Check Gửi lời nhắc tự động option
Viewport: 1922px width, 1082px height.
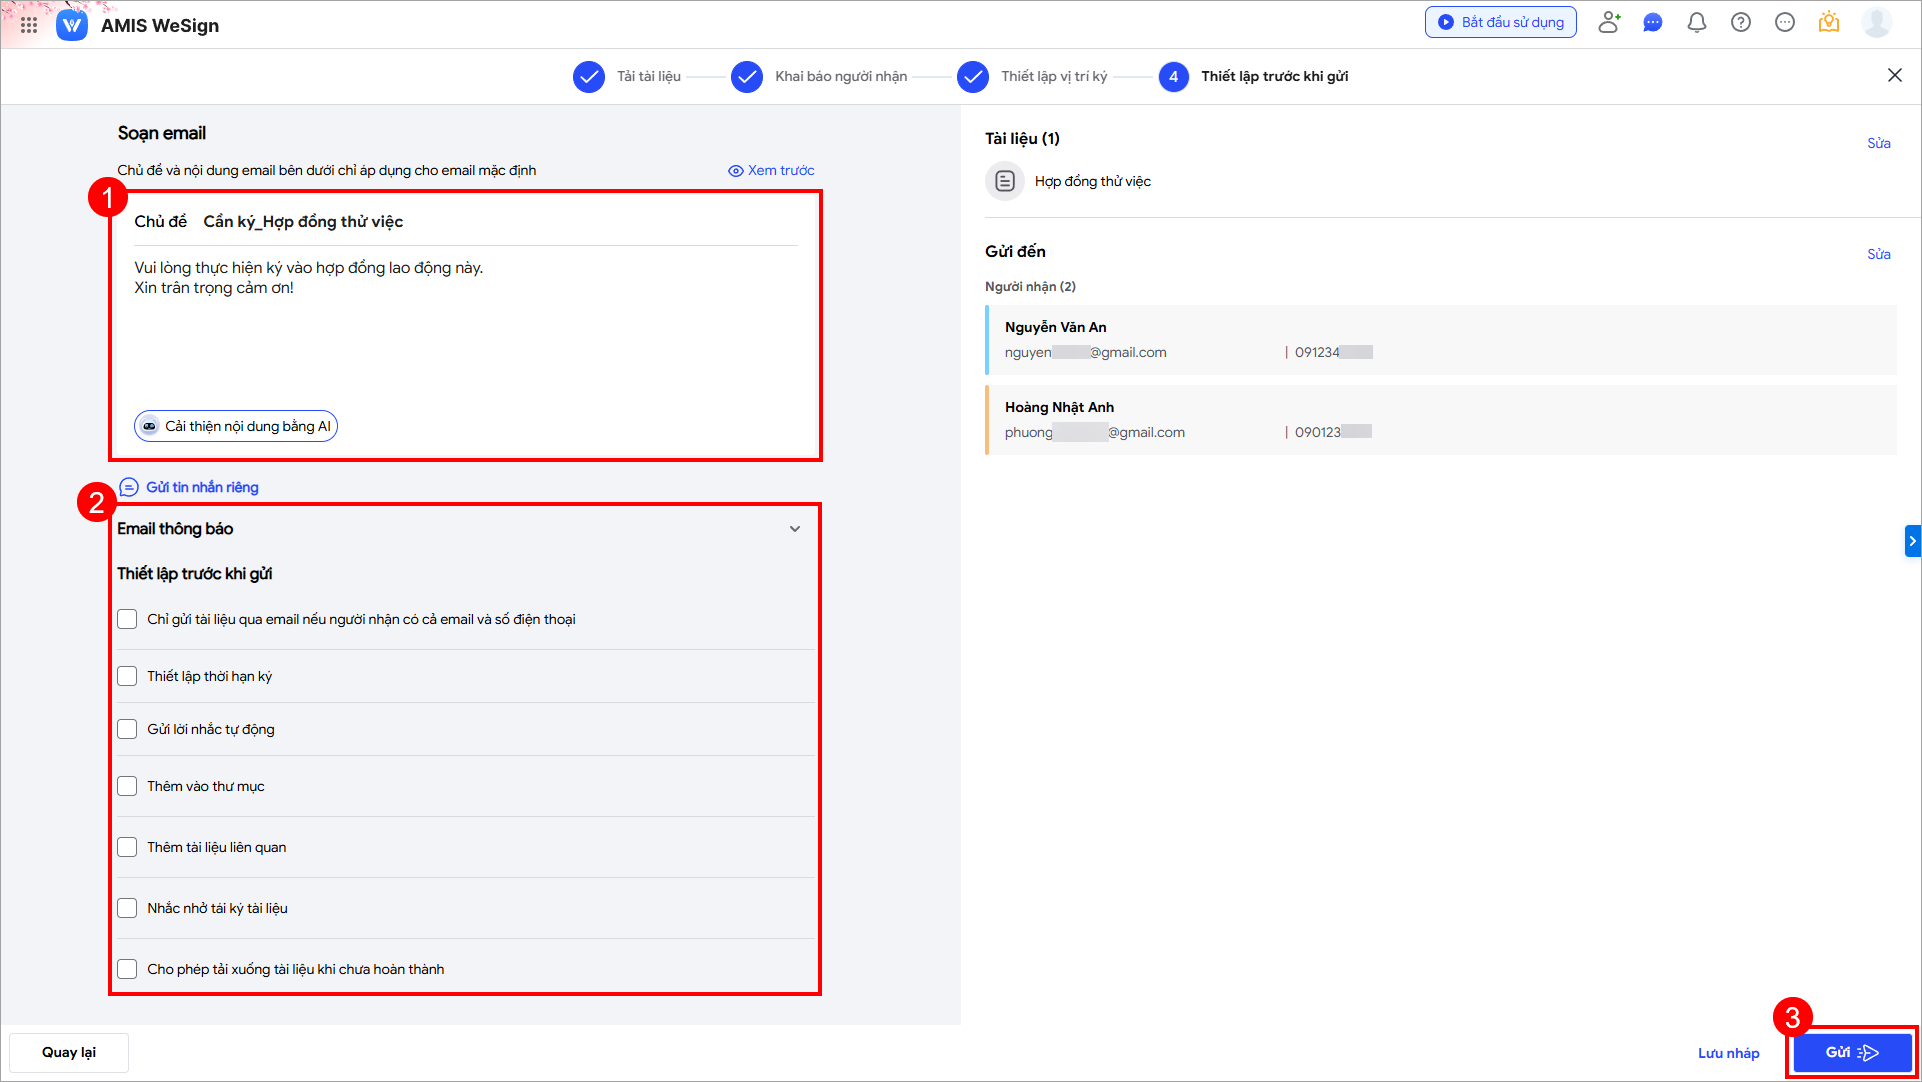[127, 729]
